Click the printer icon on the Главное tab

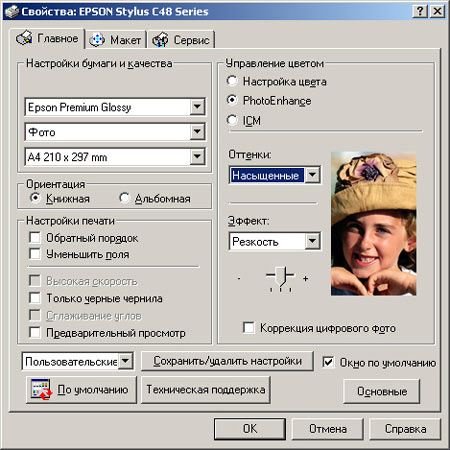point(24,38)
